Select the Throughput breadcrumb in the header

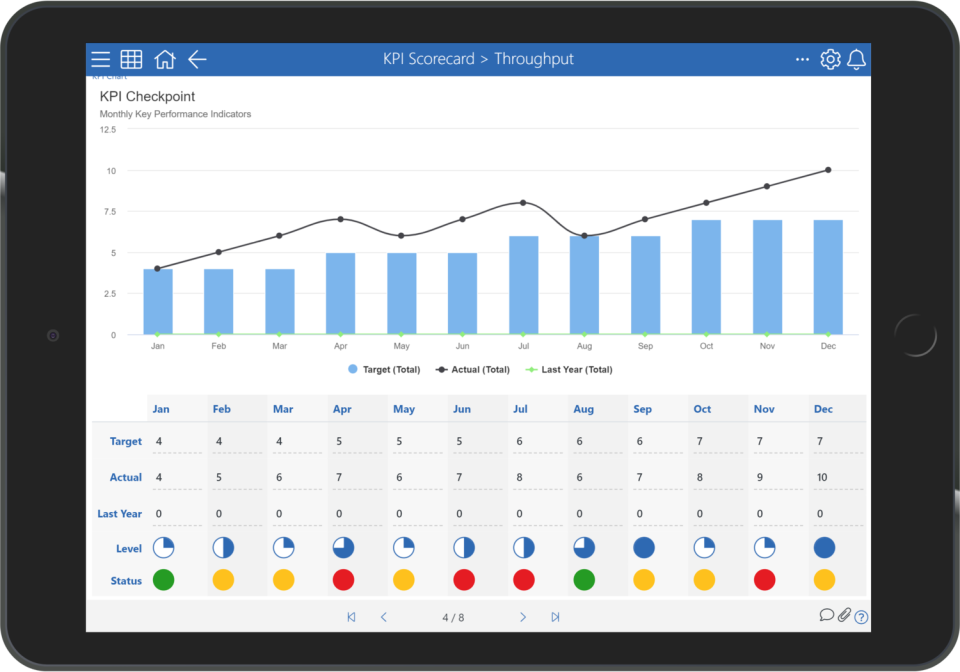click(x=533, y=59)
